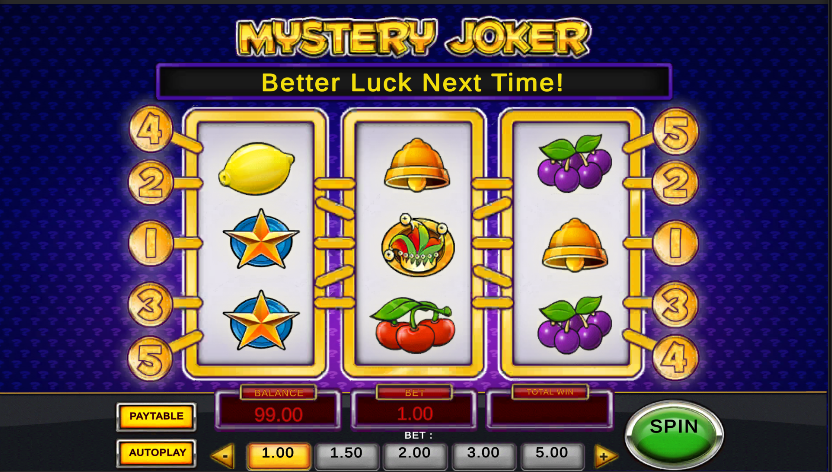Open the Paytable
Screen dimensions: 832x472
click(x=157, y=416)
